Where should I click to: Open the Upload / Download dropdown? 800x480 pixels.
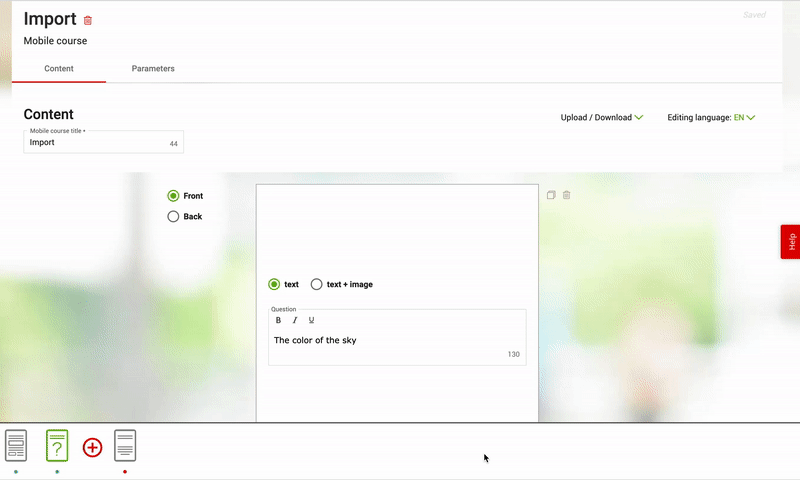602,117
